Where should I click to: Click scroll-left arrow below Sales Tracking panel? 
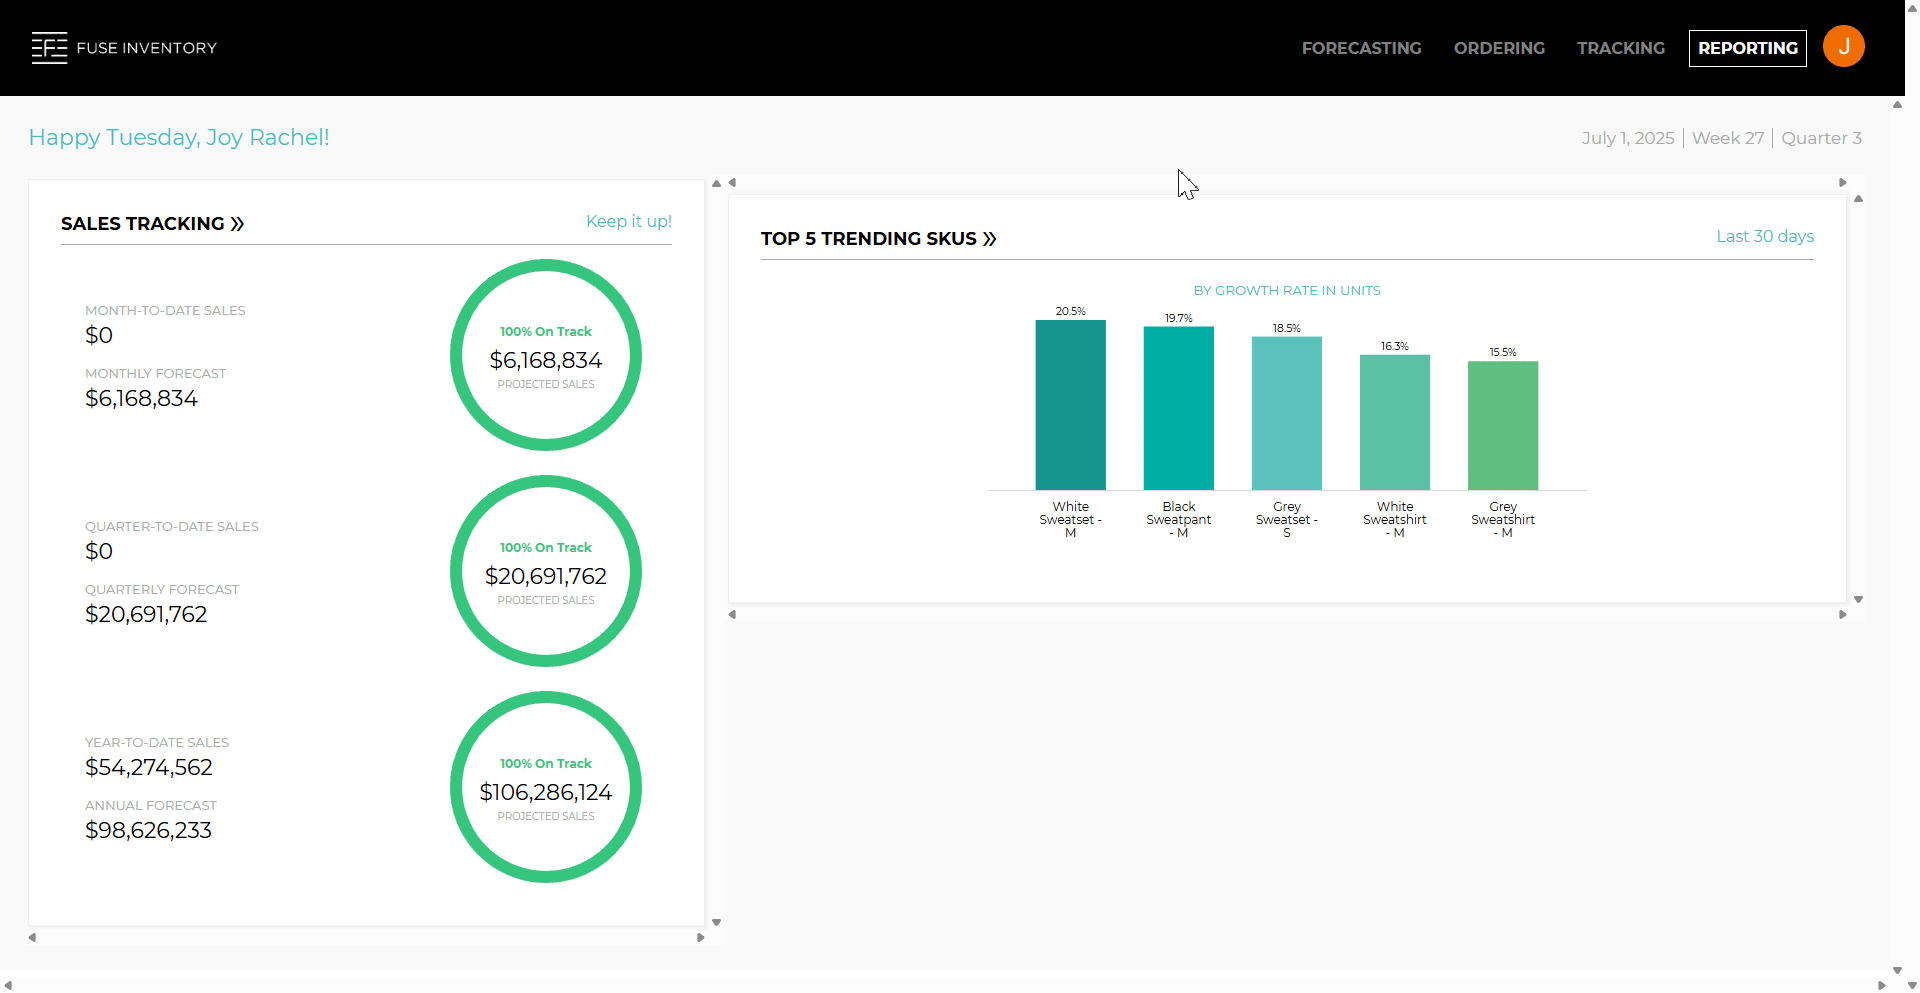coord(33,937)
